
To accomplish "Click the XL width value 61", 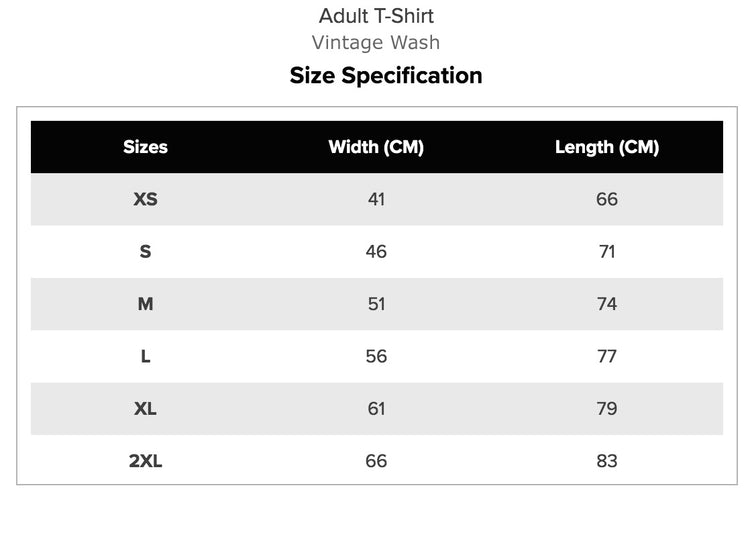I will (x=376, y=409).
